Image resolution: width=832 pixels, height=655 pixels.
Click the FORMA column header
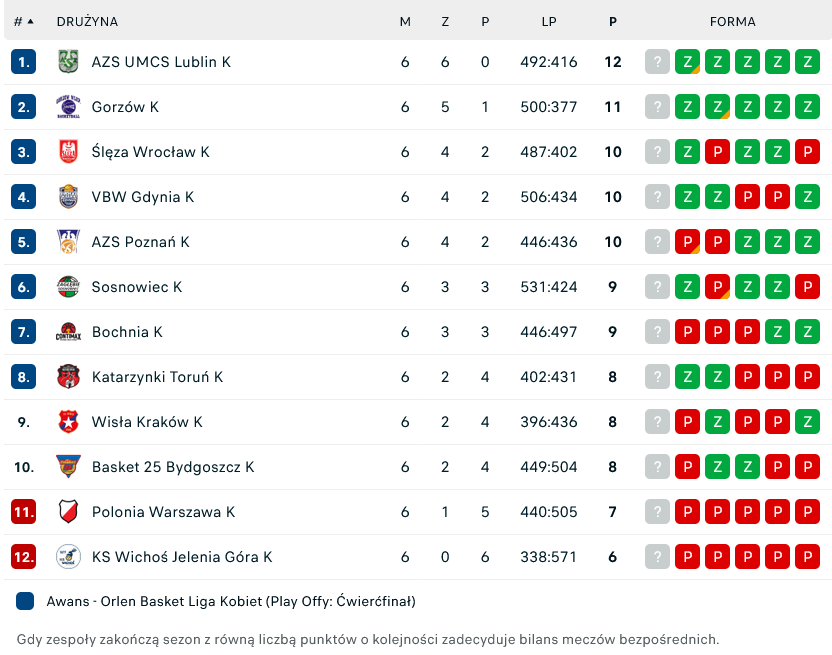pos(732,21)
